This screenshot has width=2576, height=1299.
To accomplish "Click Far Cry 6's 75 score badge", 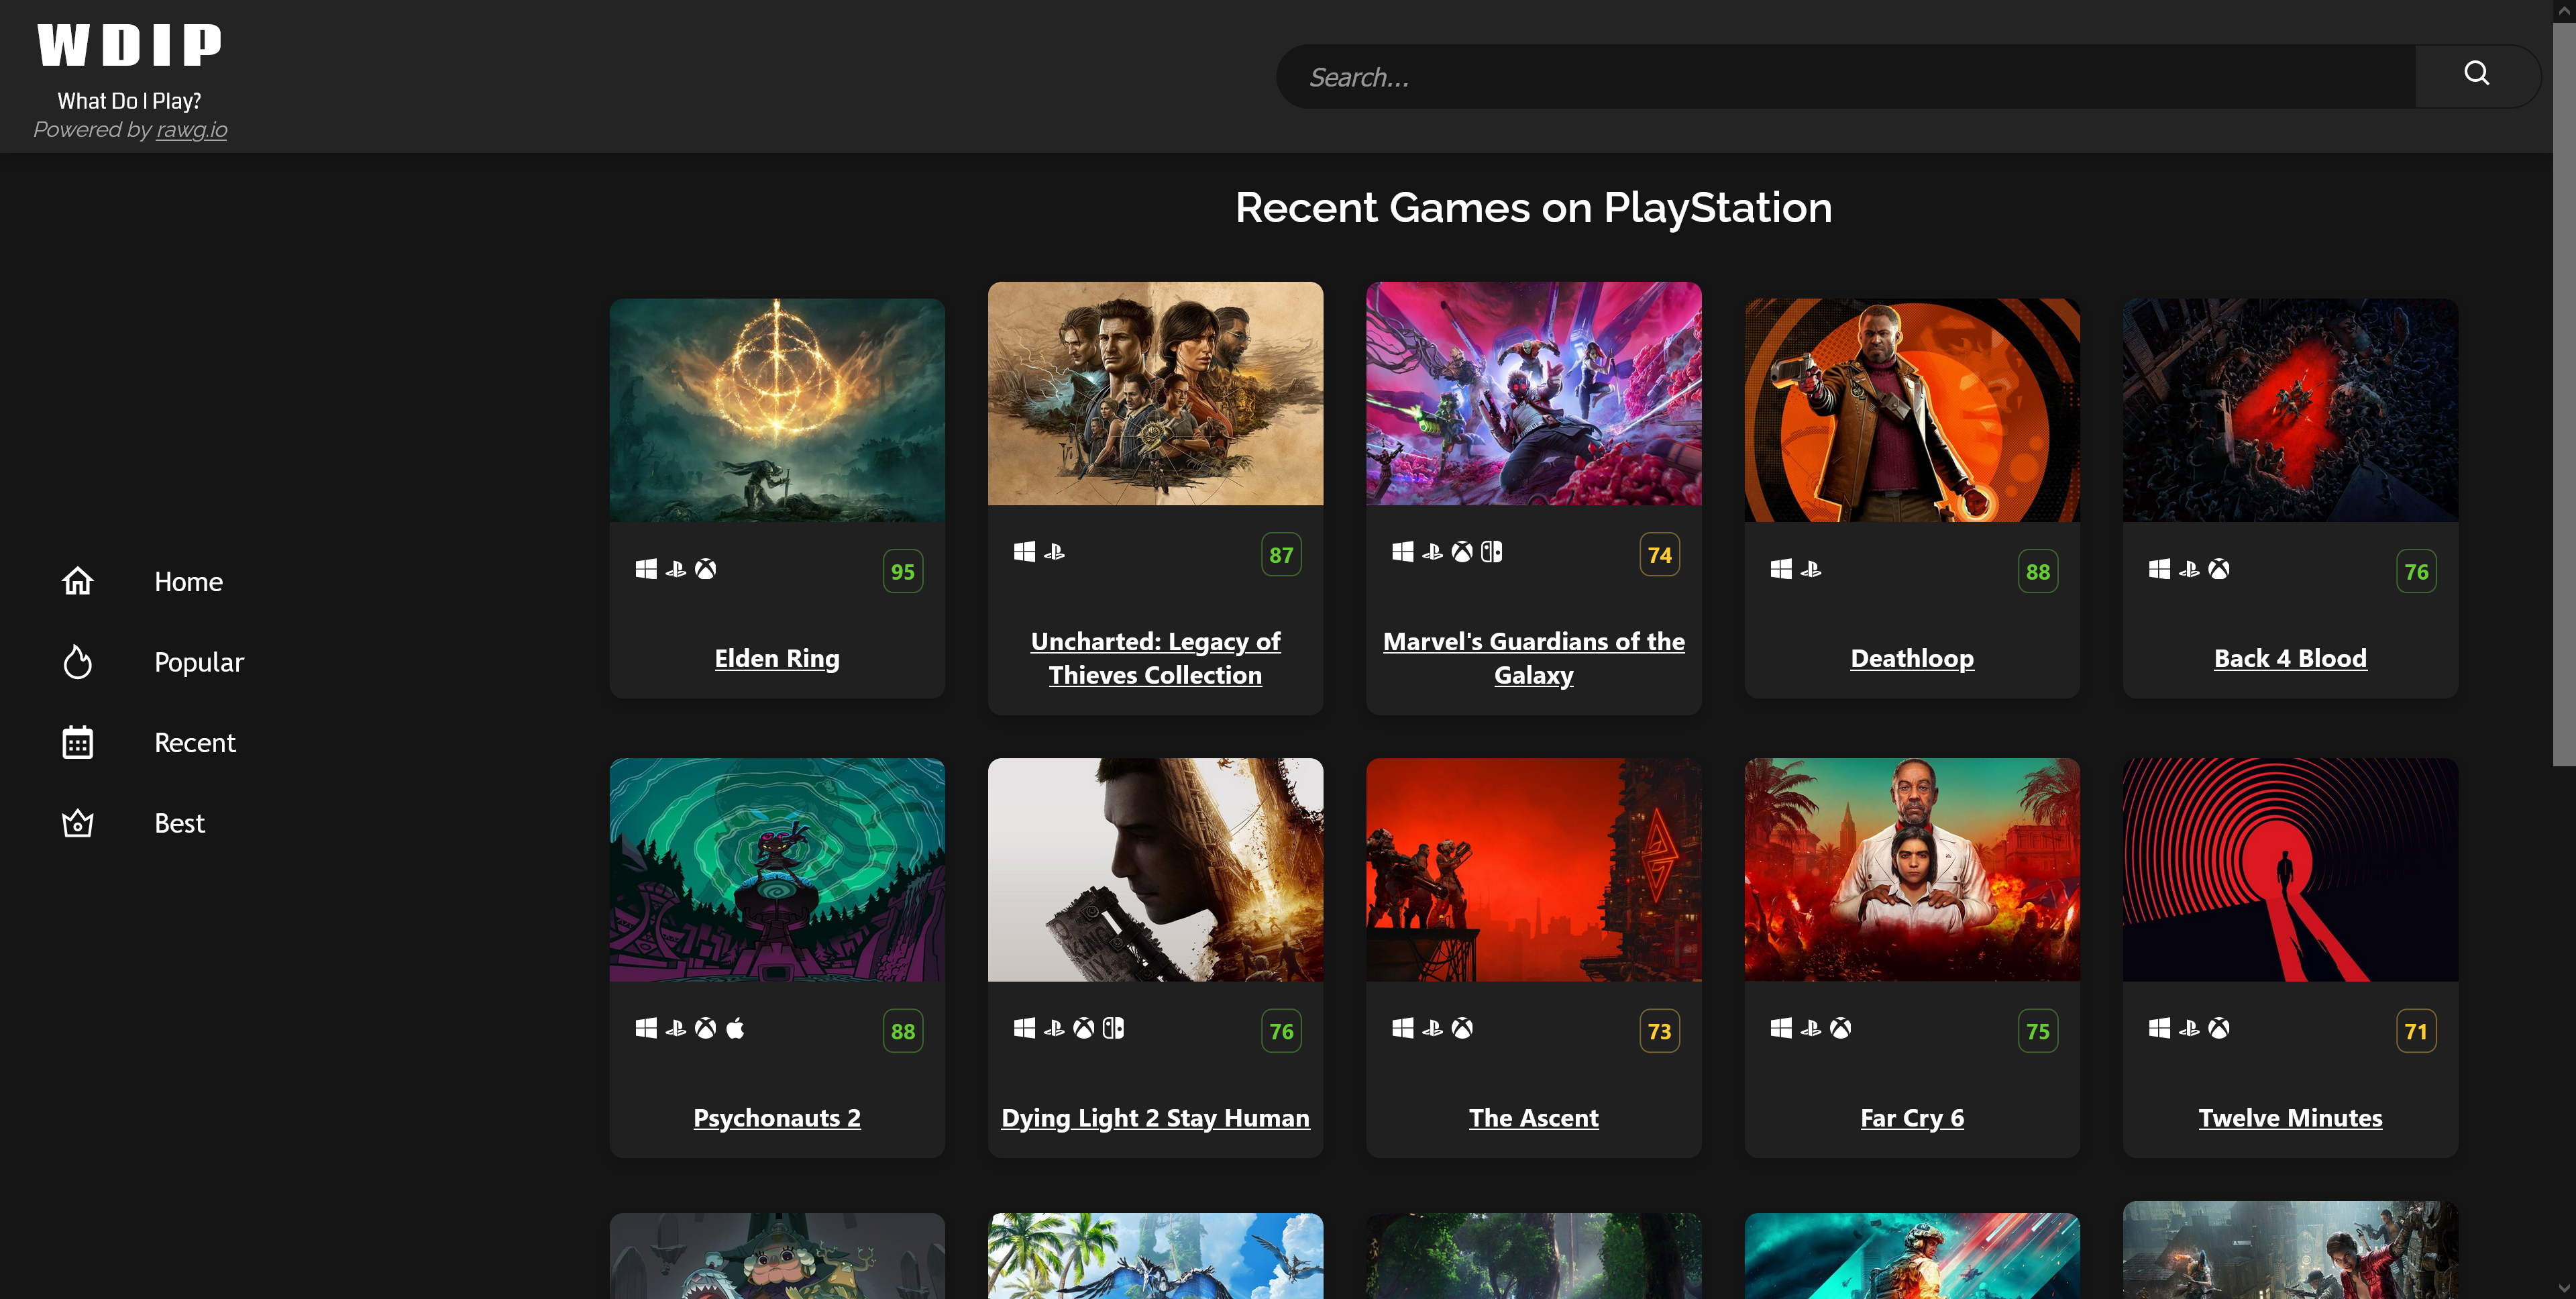I will point(2037,1031).
